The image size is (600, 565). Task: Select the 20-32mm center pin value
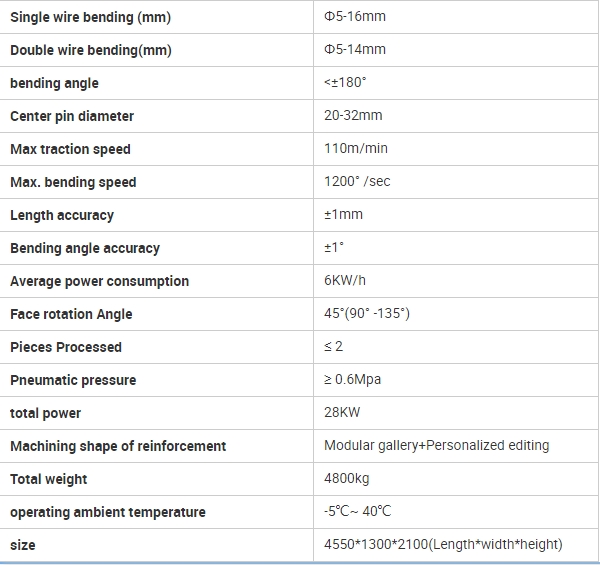[353, 116]
